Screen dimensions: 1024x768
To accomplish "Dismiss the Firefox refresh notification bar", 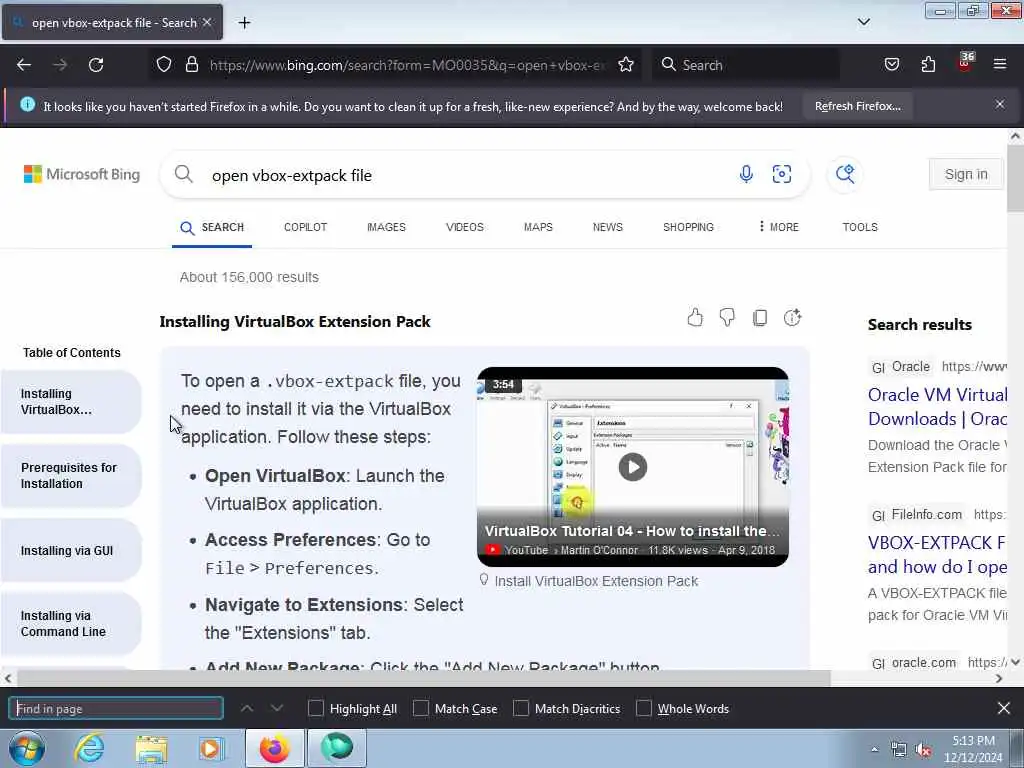I will 999,104.
